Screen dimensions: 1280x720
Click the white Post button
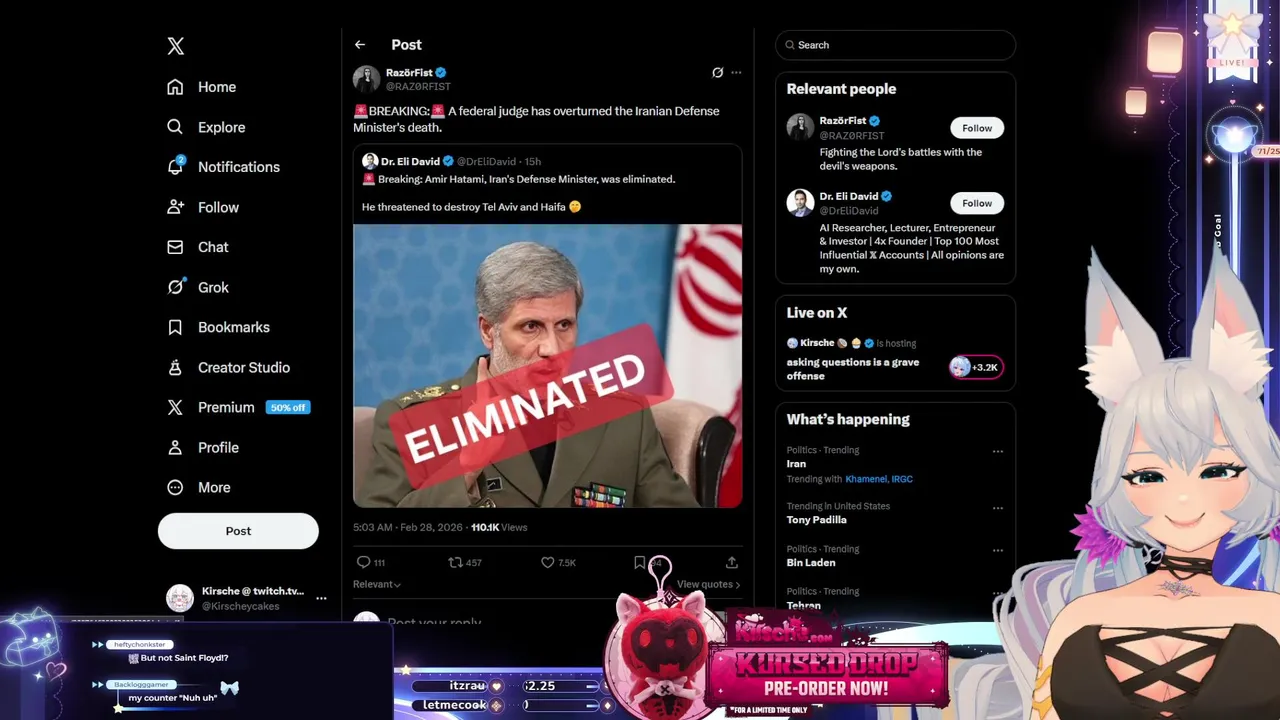pyautogui.click(x=238, y=531)
